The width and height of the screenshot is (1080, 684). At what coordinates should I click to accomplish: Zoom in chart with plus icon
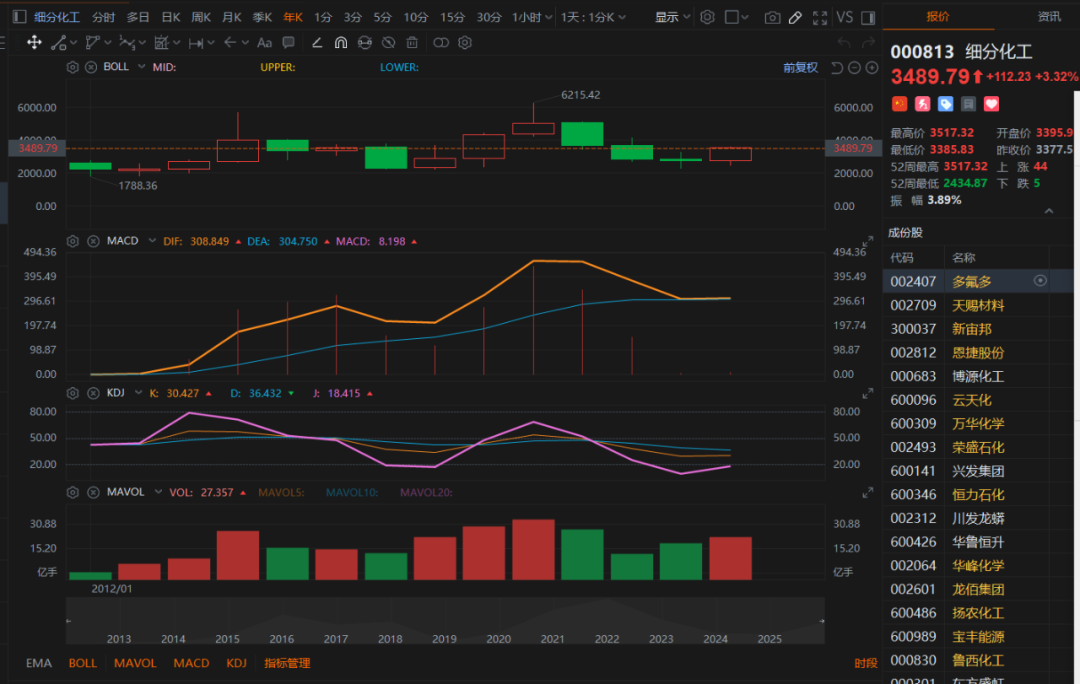coord(872,68)
